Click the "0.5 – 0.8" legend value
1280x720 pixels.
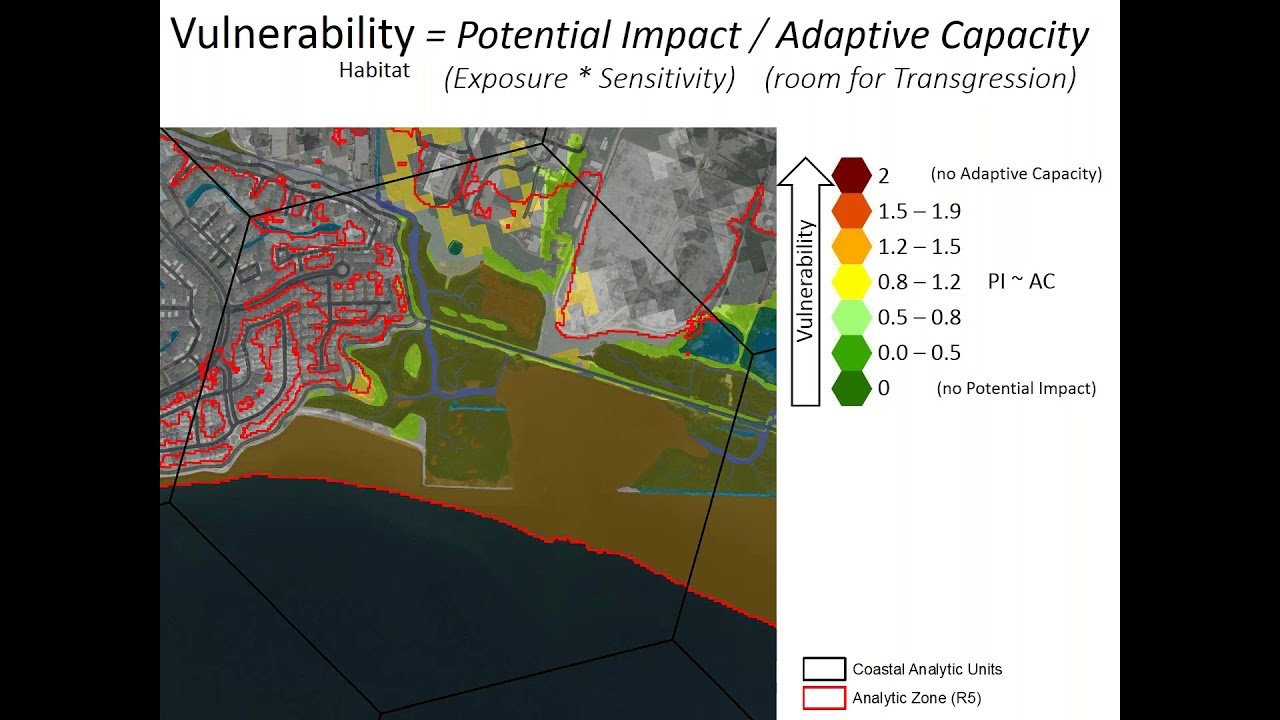pos(919,317)
